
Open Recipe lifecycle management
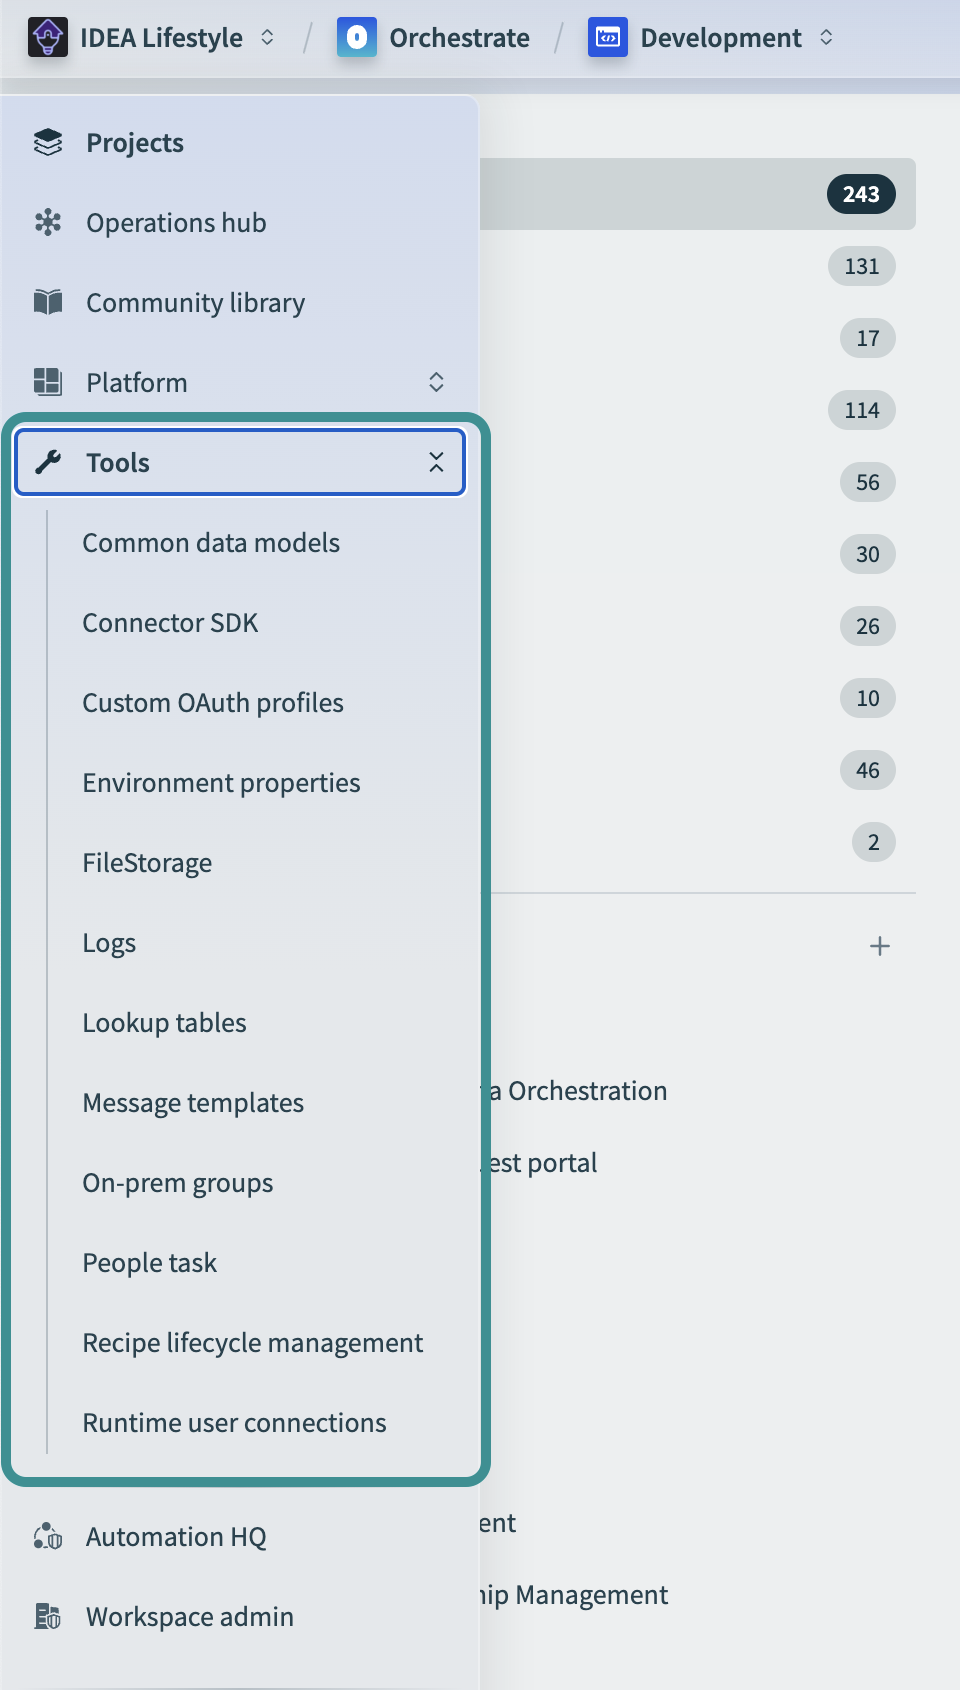(x=253, y=1343)
